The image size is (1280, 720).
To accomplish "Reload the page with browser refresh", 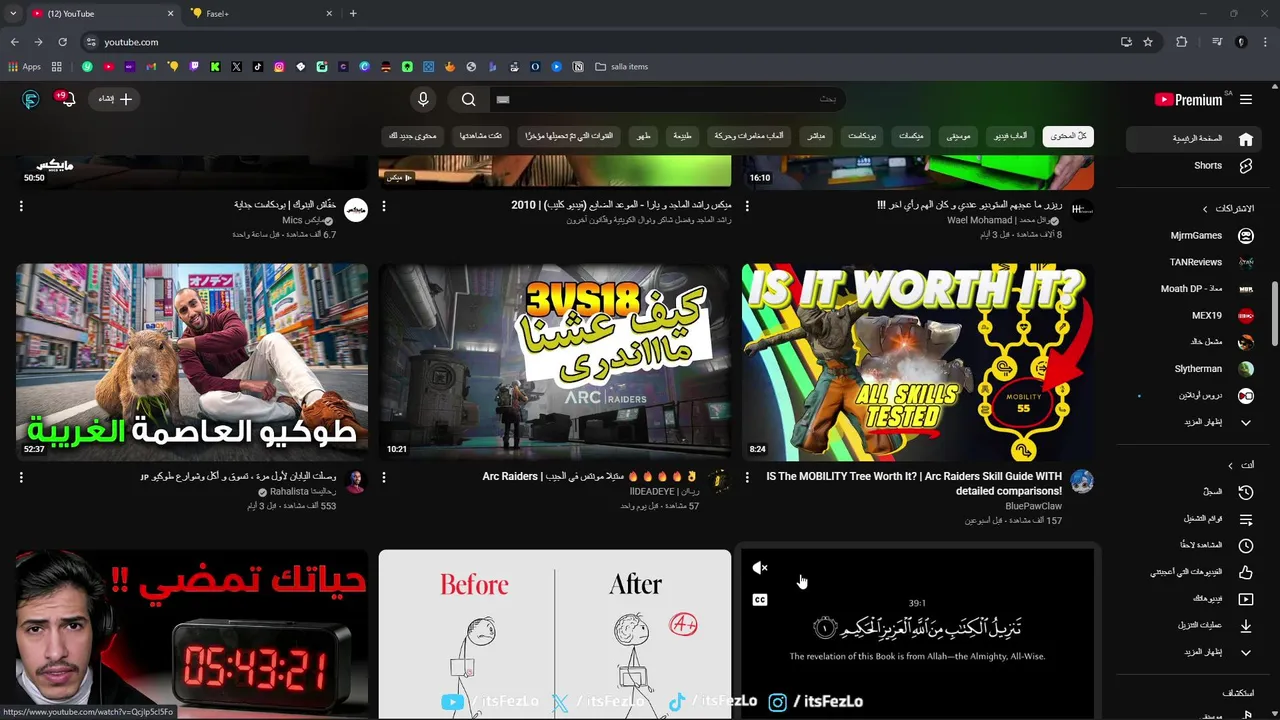I will pos(62,42).
